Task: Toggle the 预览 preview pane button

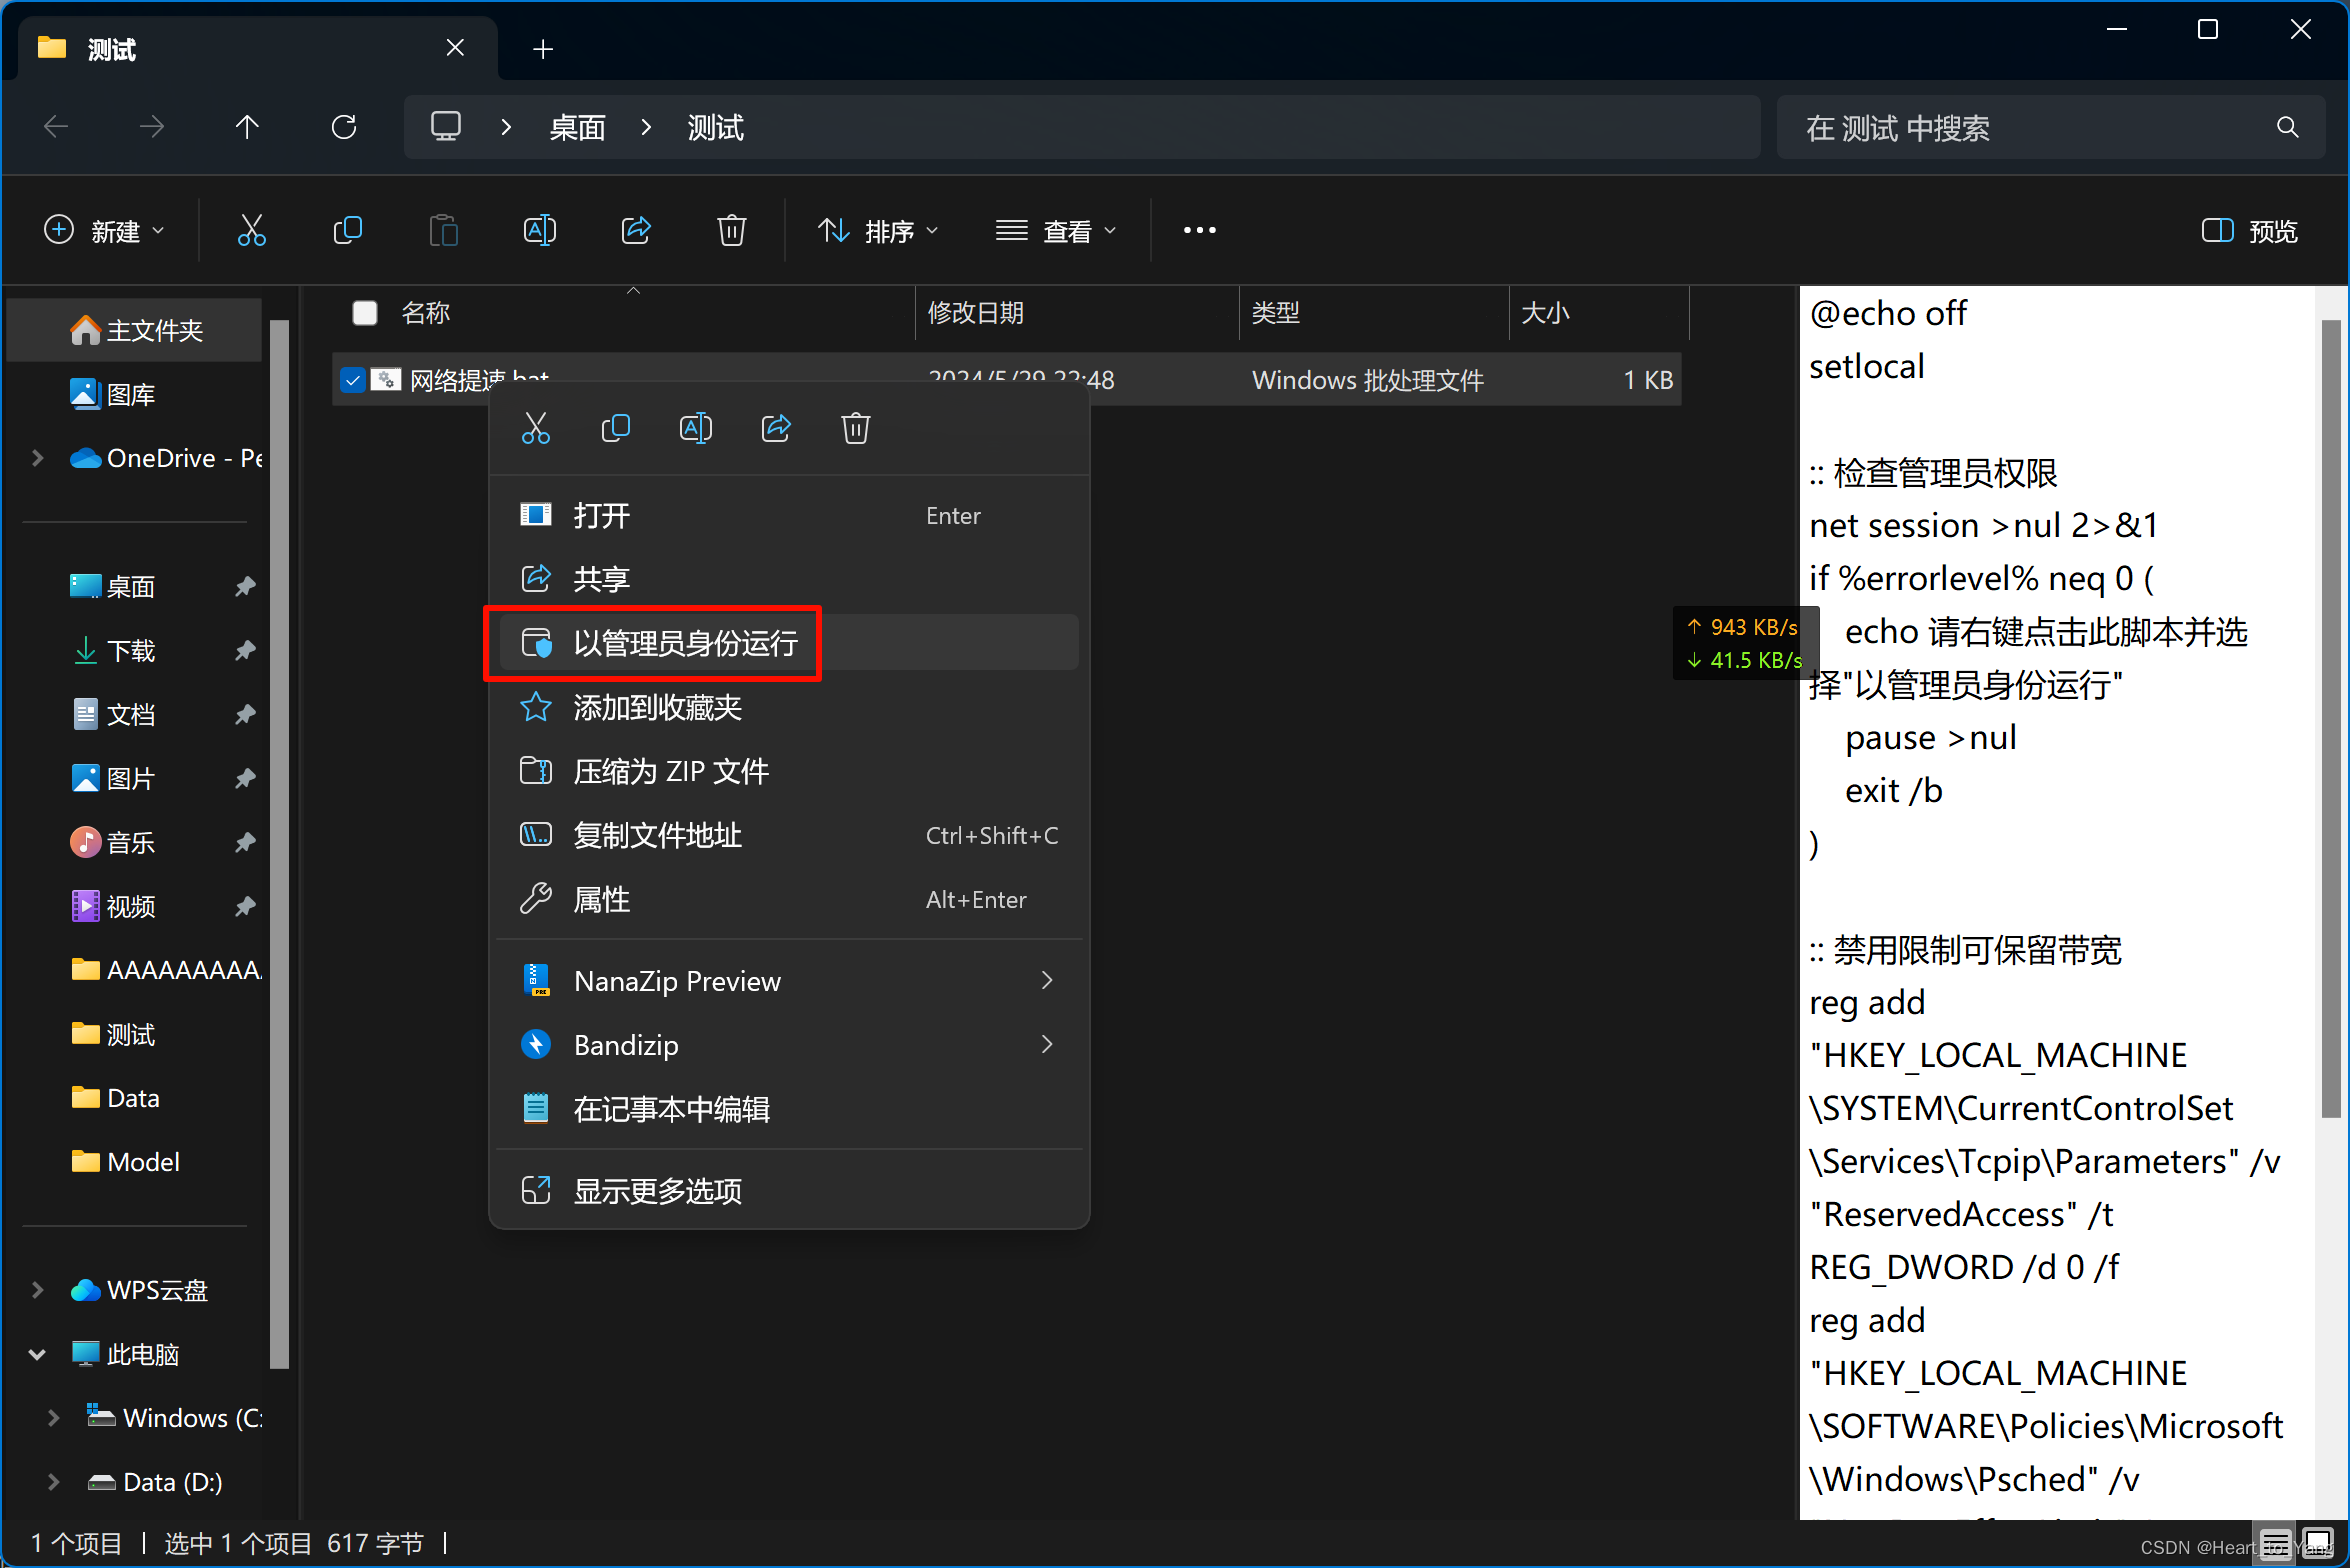Action: point(2250,231)
